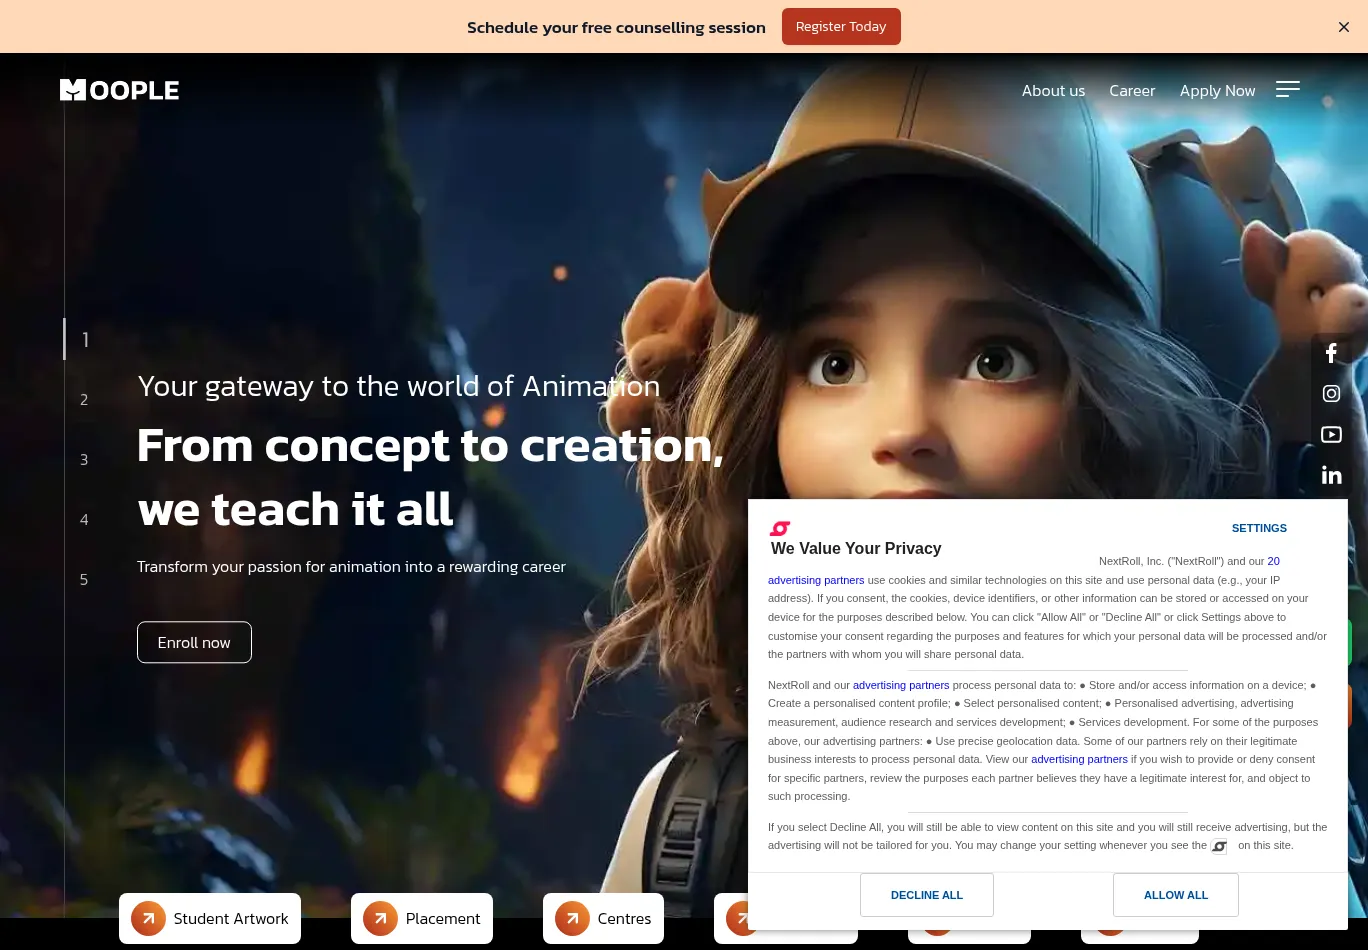This screenshot has height=950, width=1368.
Task: Go to the Career menu item
Action: (1132, 91)
